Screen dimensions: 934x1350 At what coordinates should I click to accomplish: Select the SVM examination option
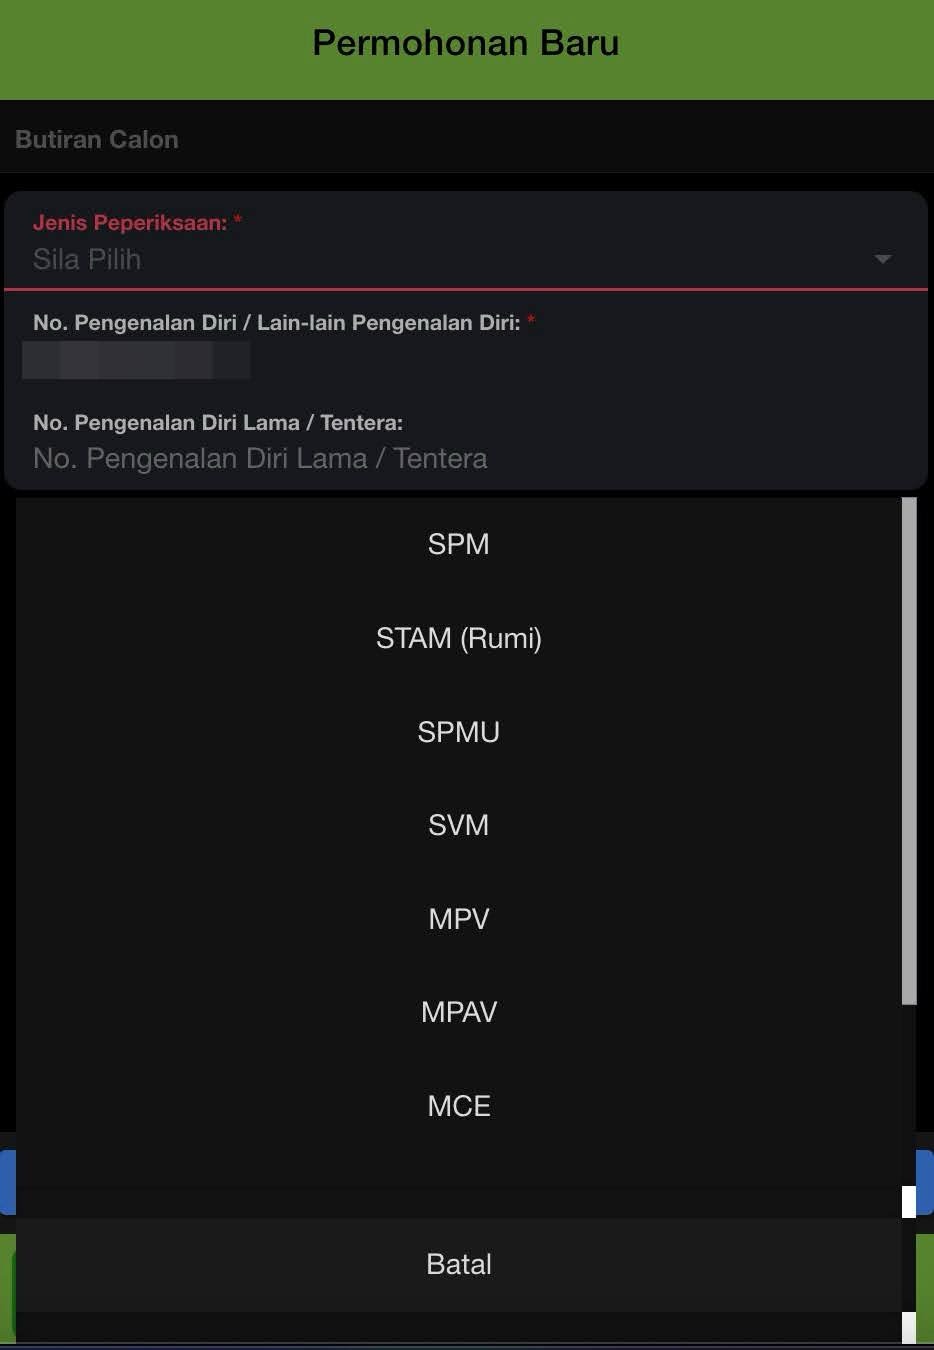(458, 824)
